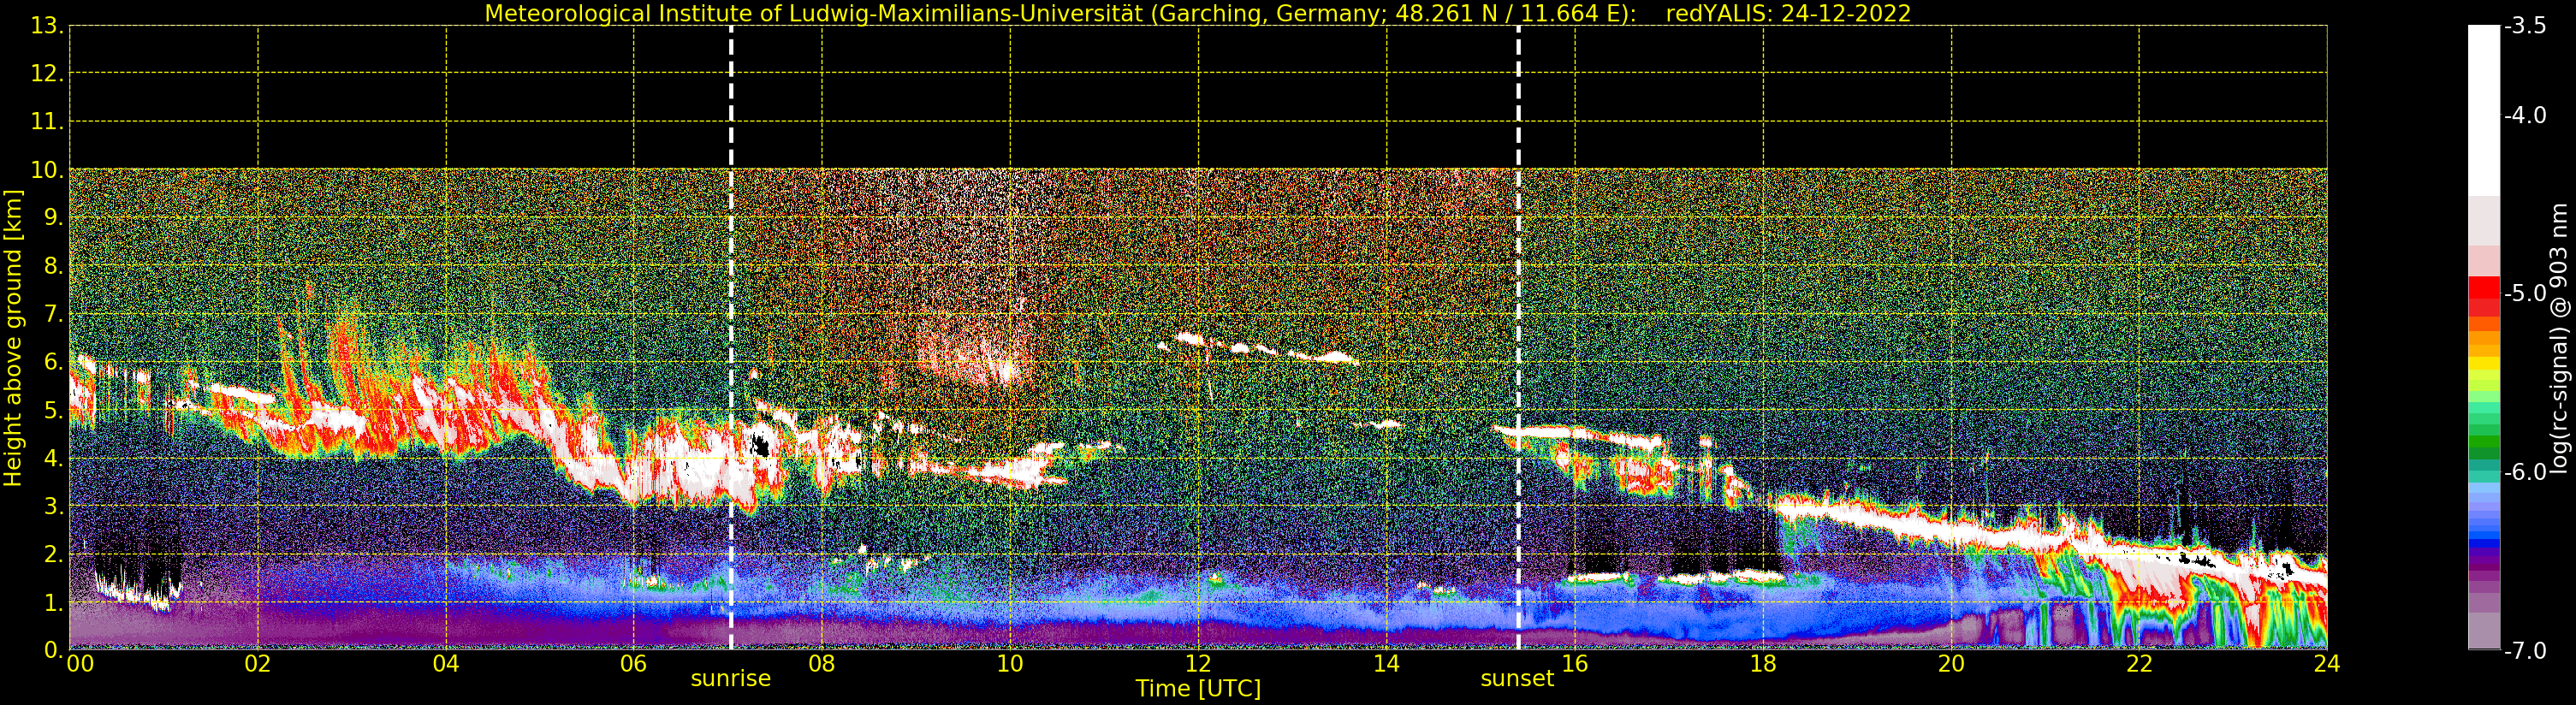The image size is (2576, 705).
Task: Click the time axis tick label 06
Action: [634, 664]
